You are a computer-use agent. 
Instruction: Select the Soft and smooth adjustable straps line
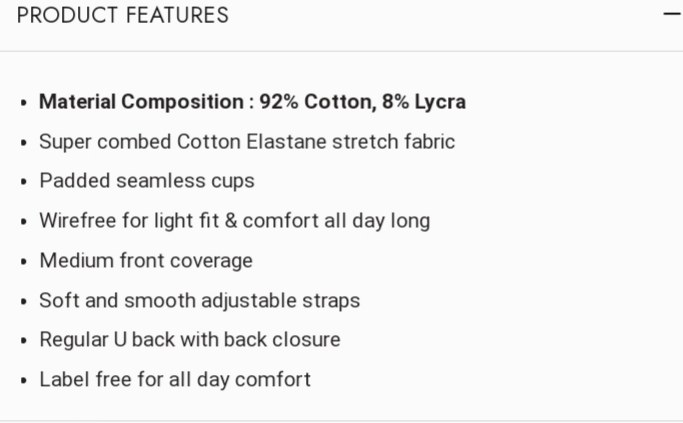(x=199, y=300)
